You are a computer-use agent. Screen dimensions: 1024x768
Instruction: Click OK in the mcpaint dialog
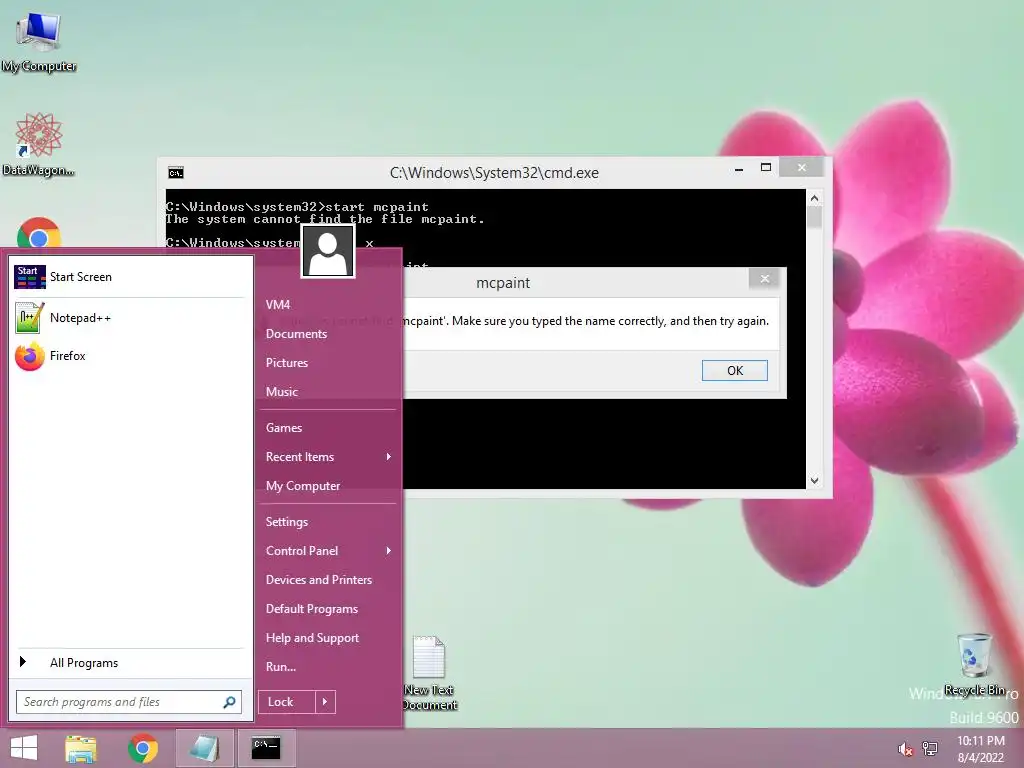coord(735,370)
